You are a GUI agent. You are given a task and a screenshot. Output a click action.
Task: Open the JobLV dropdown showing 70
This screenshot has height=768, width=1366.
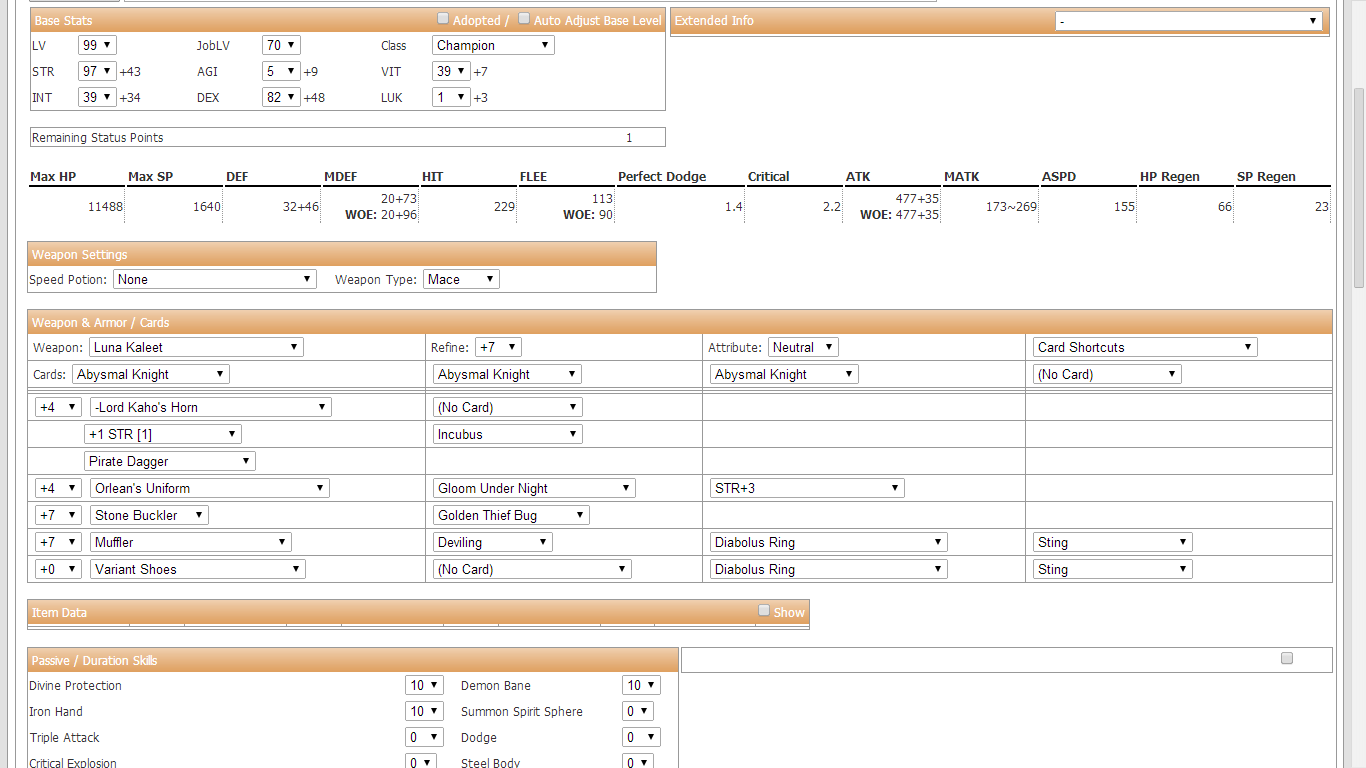point(280,44)
